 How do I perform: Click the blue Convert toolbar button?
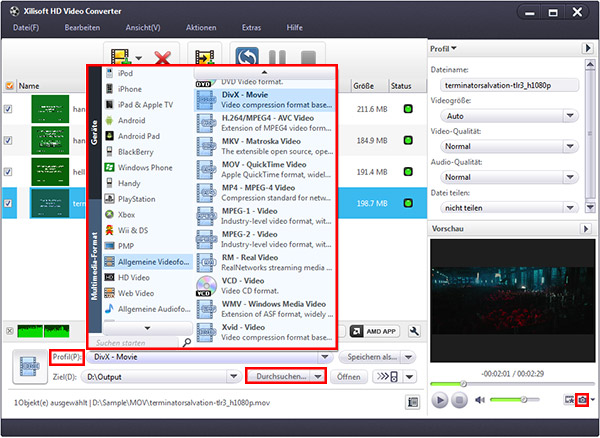click(247, 56)
